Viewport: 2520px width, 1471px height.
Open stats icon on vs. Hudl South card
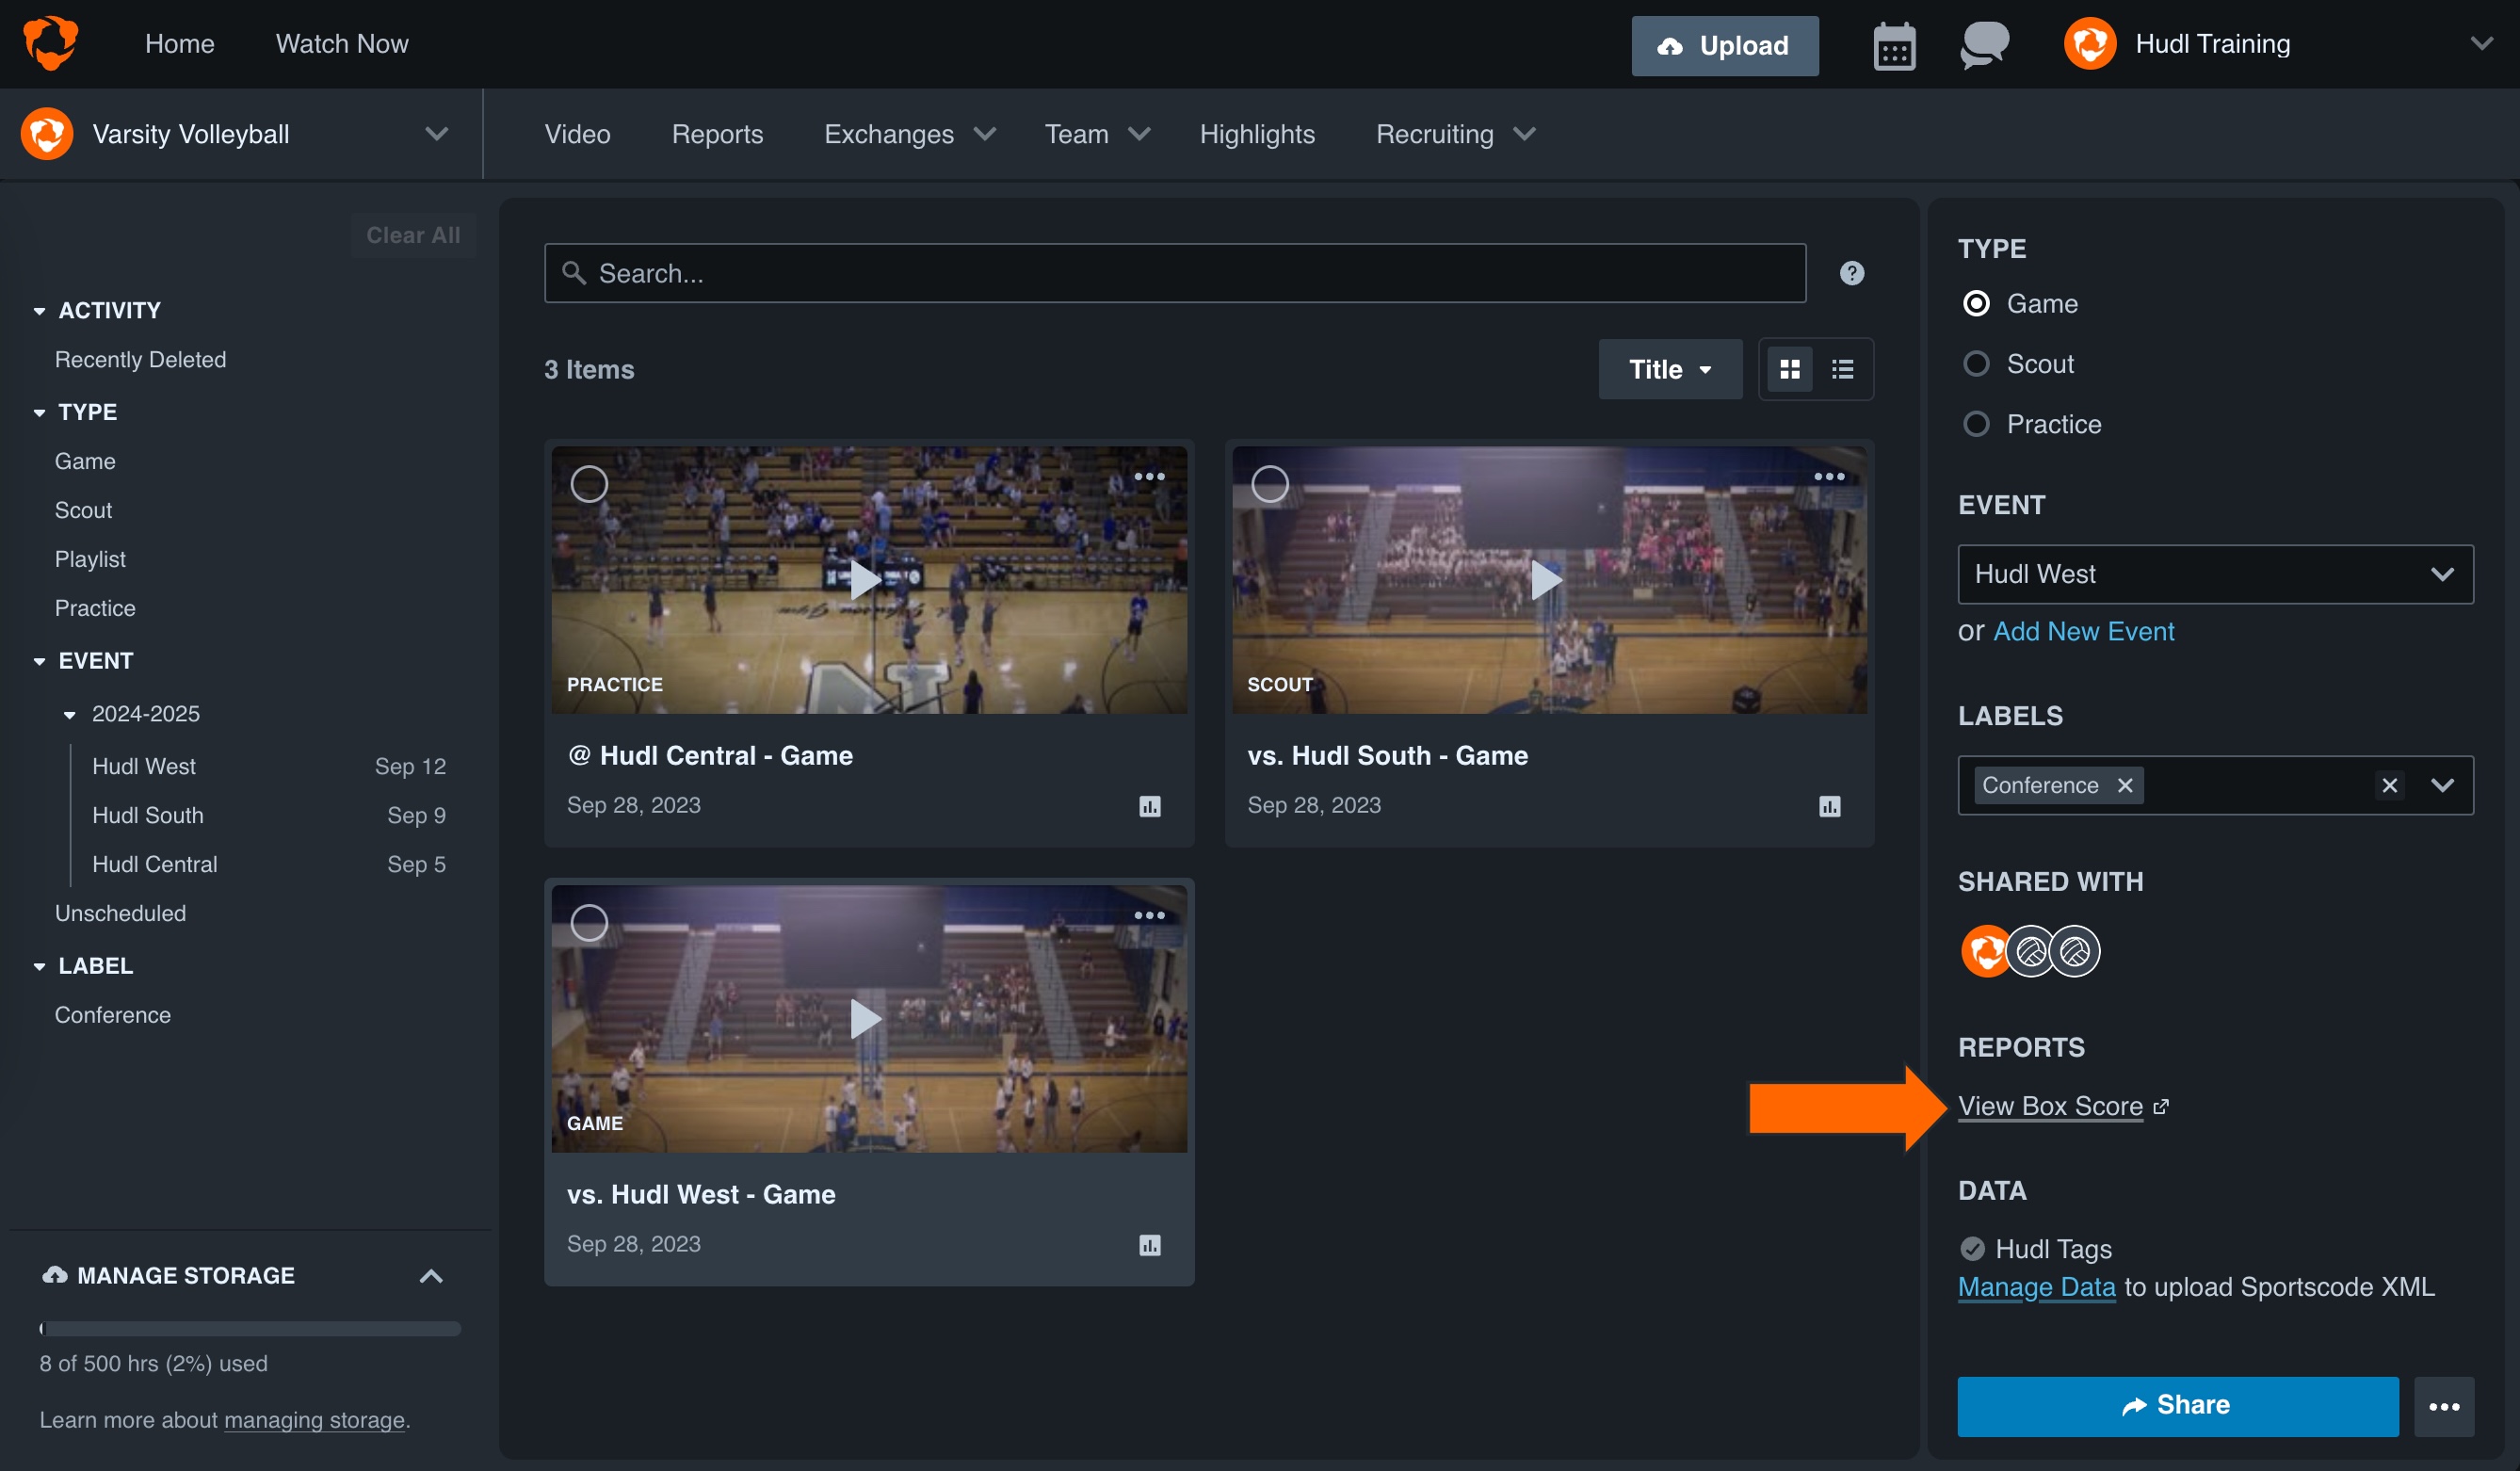[1829, 805]
